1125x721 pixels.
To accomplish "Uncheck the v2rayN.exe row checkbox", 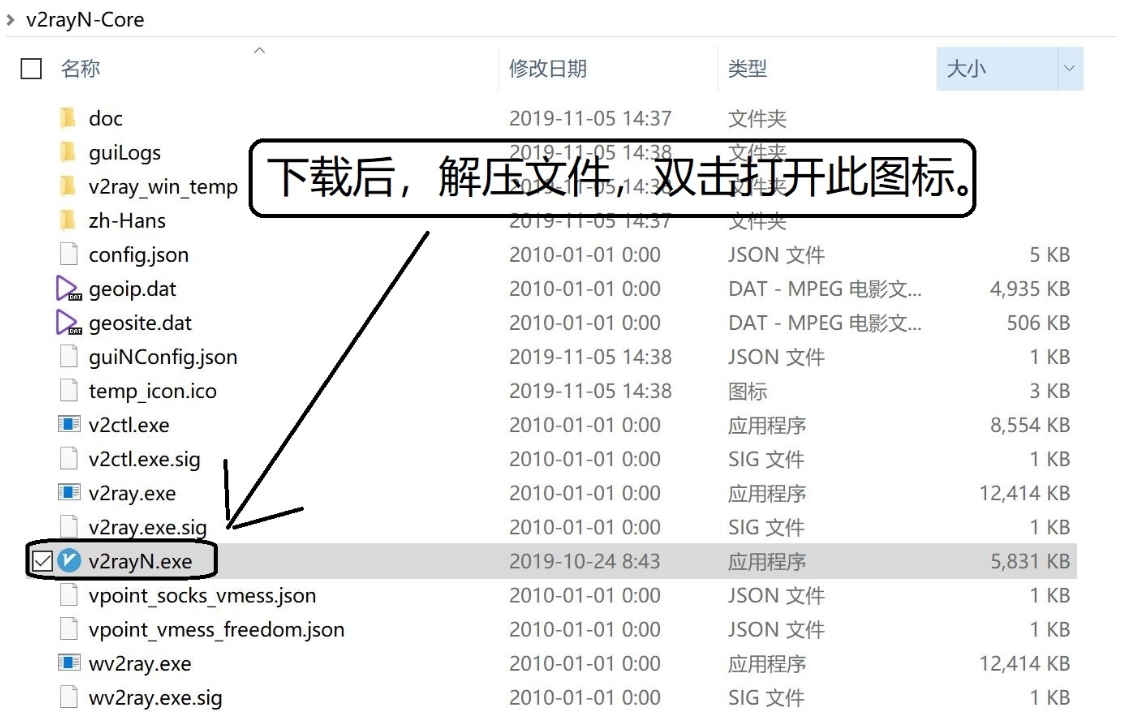I will point(42,561).
